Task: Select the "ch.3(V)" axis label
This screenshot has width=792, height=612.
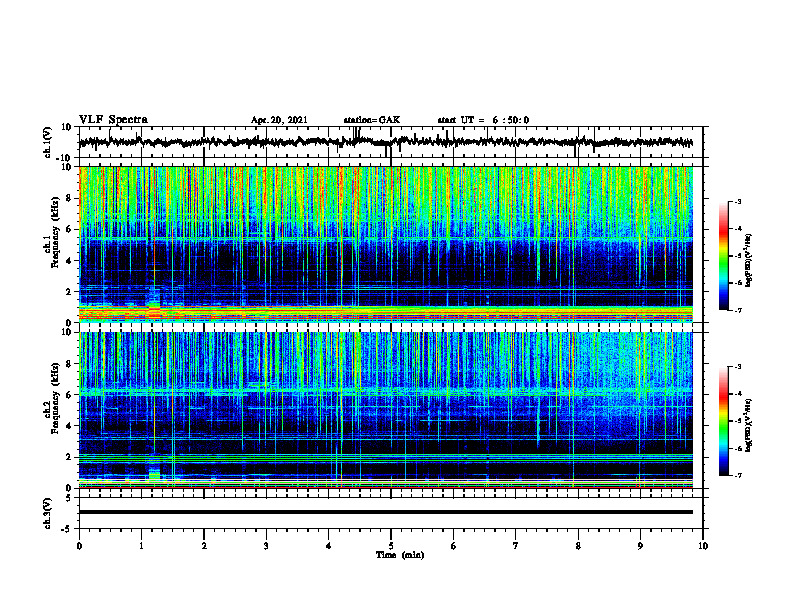Action: tap(48, 513)
